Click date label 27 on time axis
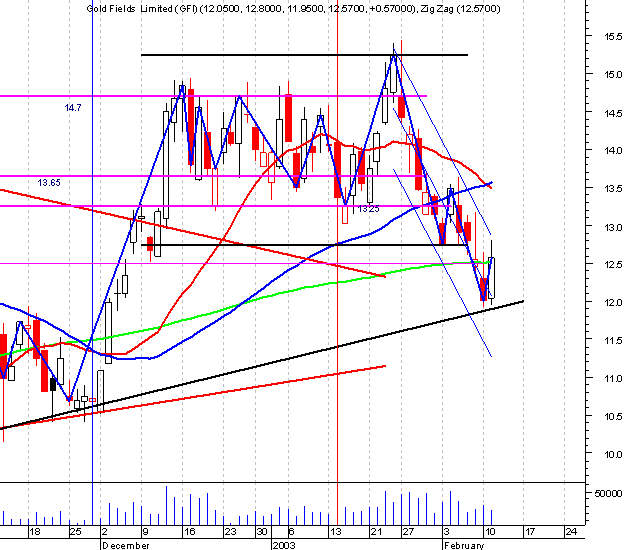 (408, 532)
